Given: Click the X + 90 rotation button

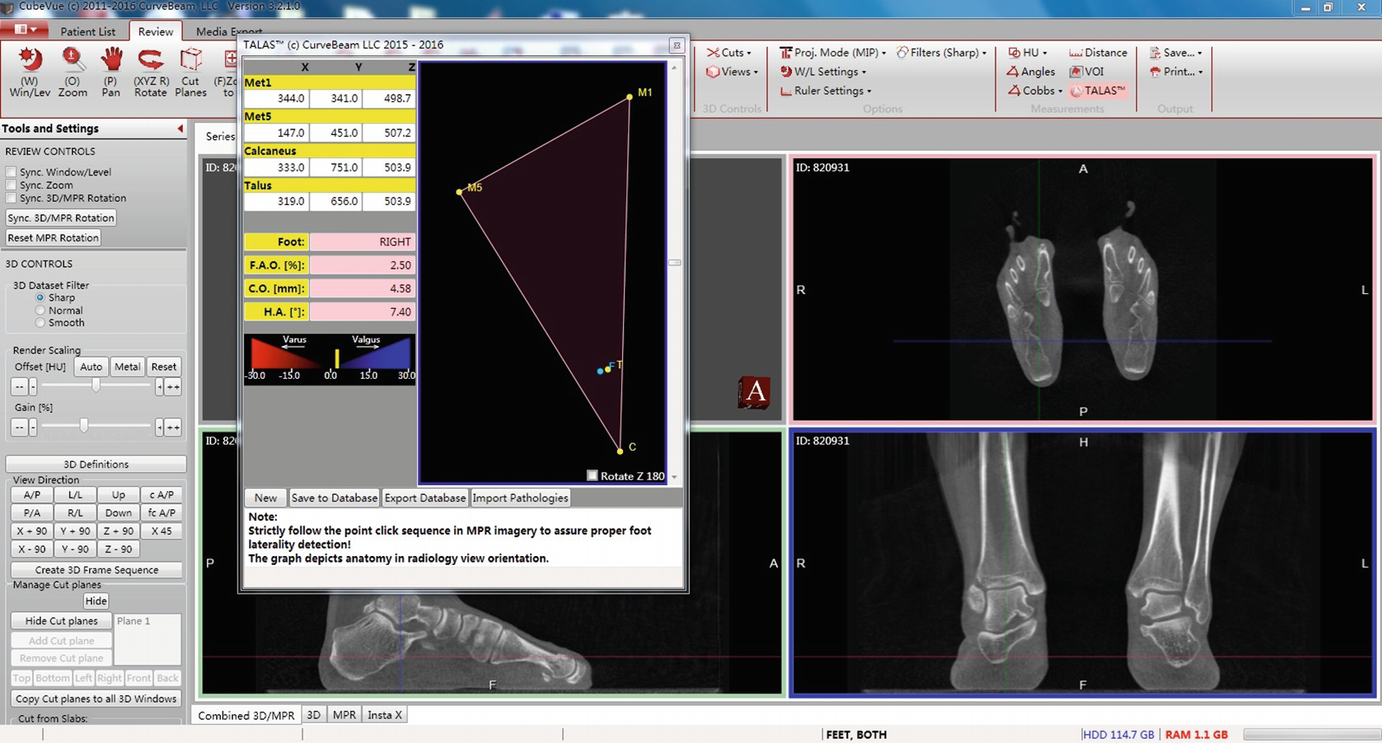Looking at the screenshot, I should point(32,531).
